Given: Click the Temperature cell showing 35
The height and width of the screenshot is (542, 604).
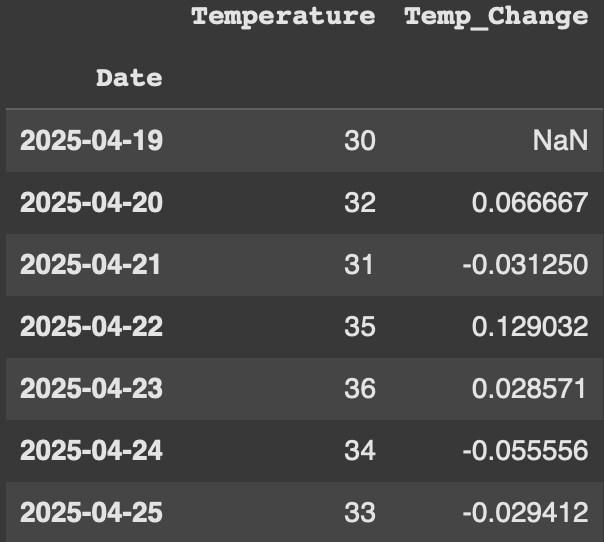Looking at the screenshot, I should (x=359, y=326).
